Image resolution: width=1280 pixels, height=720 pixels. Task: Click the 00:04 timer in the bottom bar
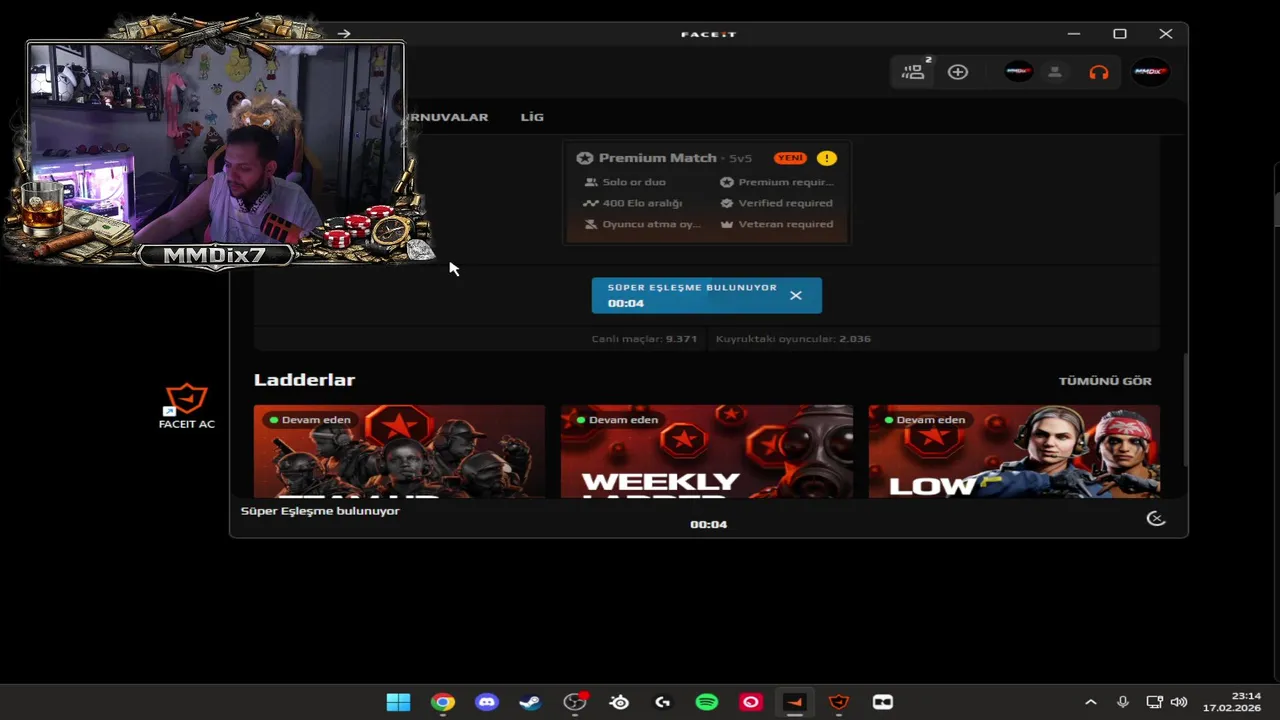(x=708, y=524)
